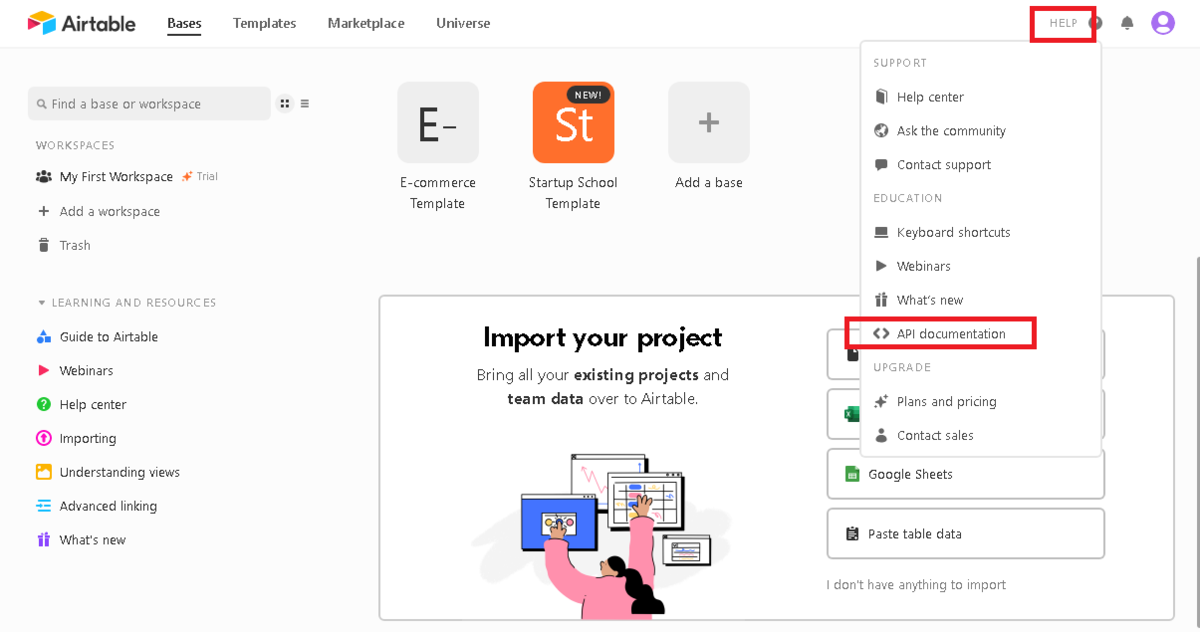Open the Bases tab
Screen dimensions: 1200x632
[184, 23]
